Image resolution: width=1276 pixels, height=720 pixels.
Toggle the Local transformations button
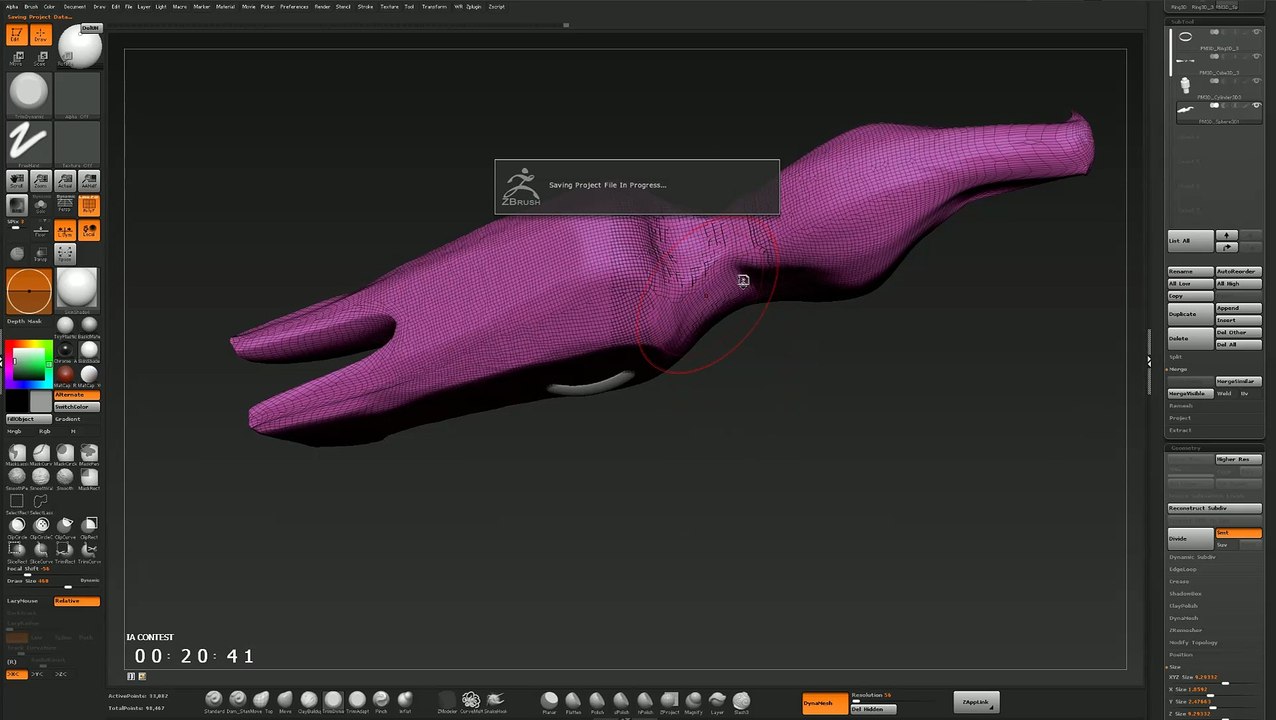click(89, 230)
